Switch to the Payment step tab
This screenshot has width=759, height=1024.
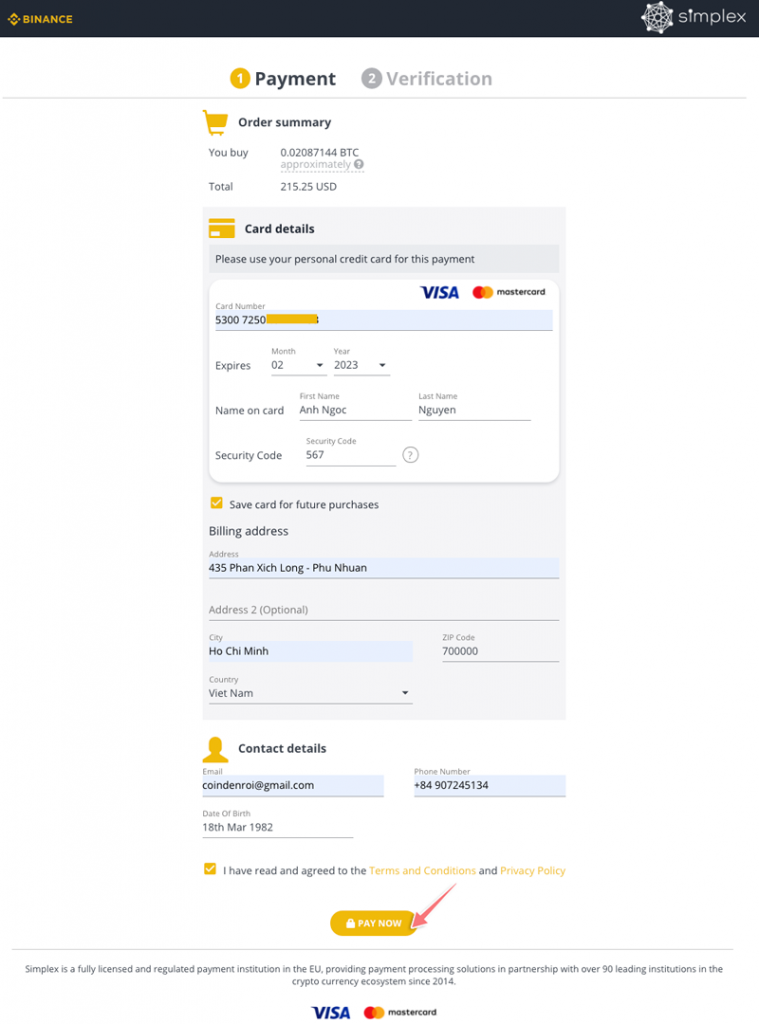coord(283,79)
